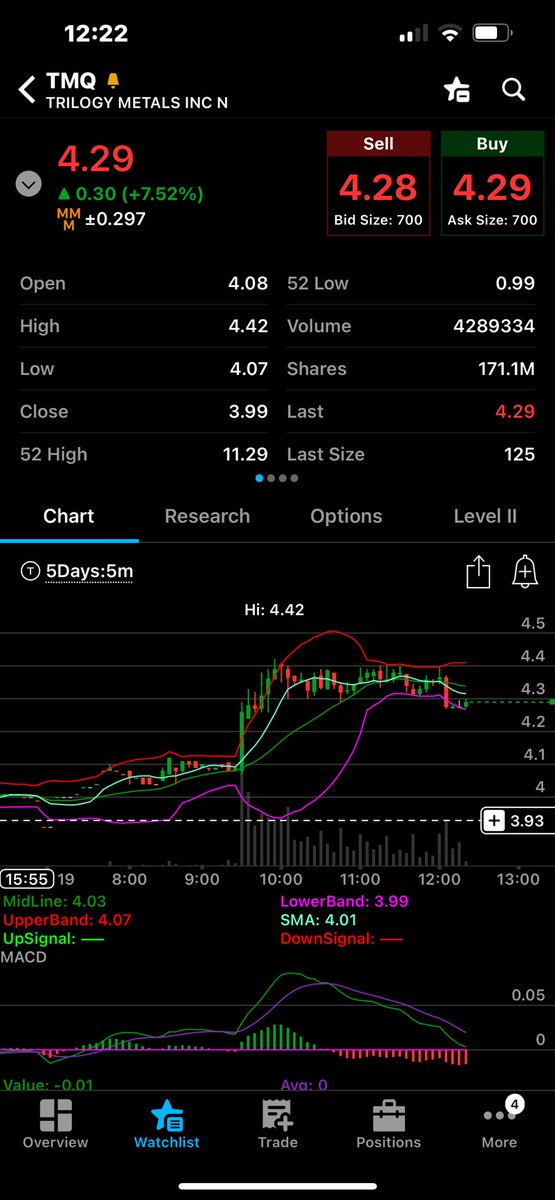Open the More menu tab

499,1125
